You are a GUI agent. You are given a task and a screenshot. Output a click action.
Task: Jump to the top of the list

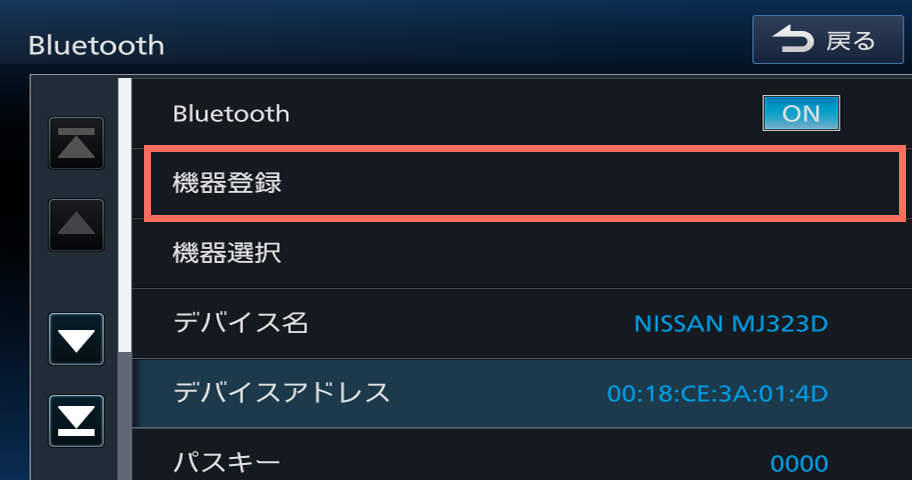click(77, 143)
